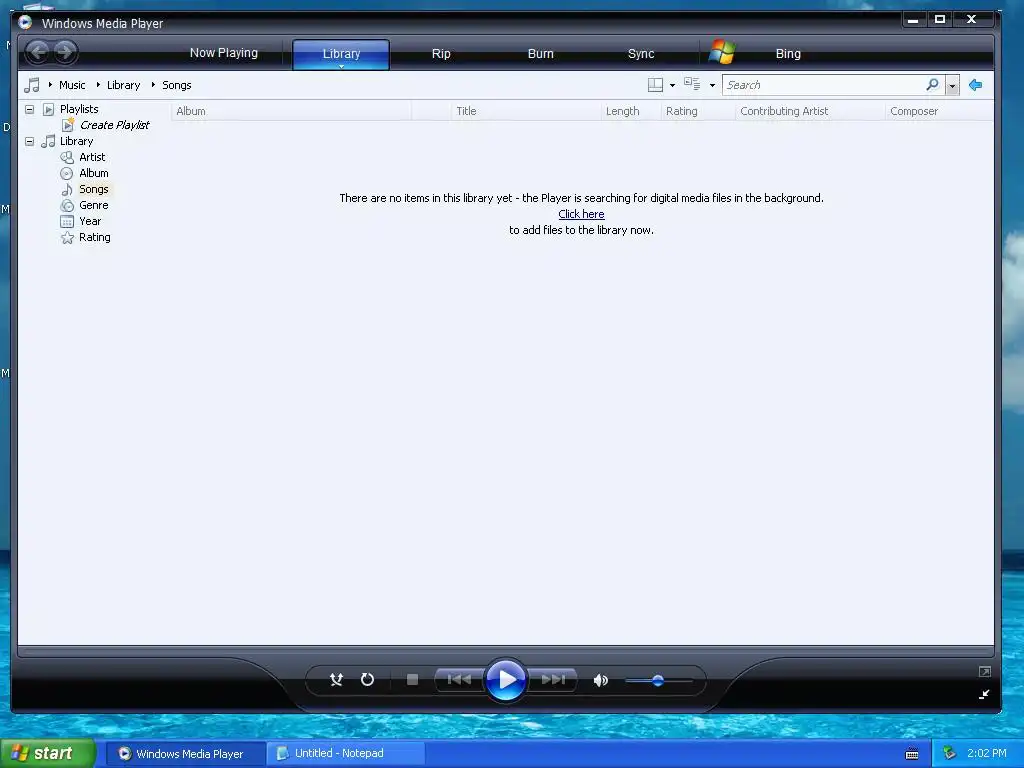This screenshot has width=1024, height=768.
Task: Open the Windows Start button
Action: coord(47,754)
